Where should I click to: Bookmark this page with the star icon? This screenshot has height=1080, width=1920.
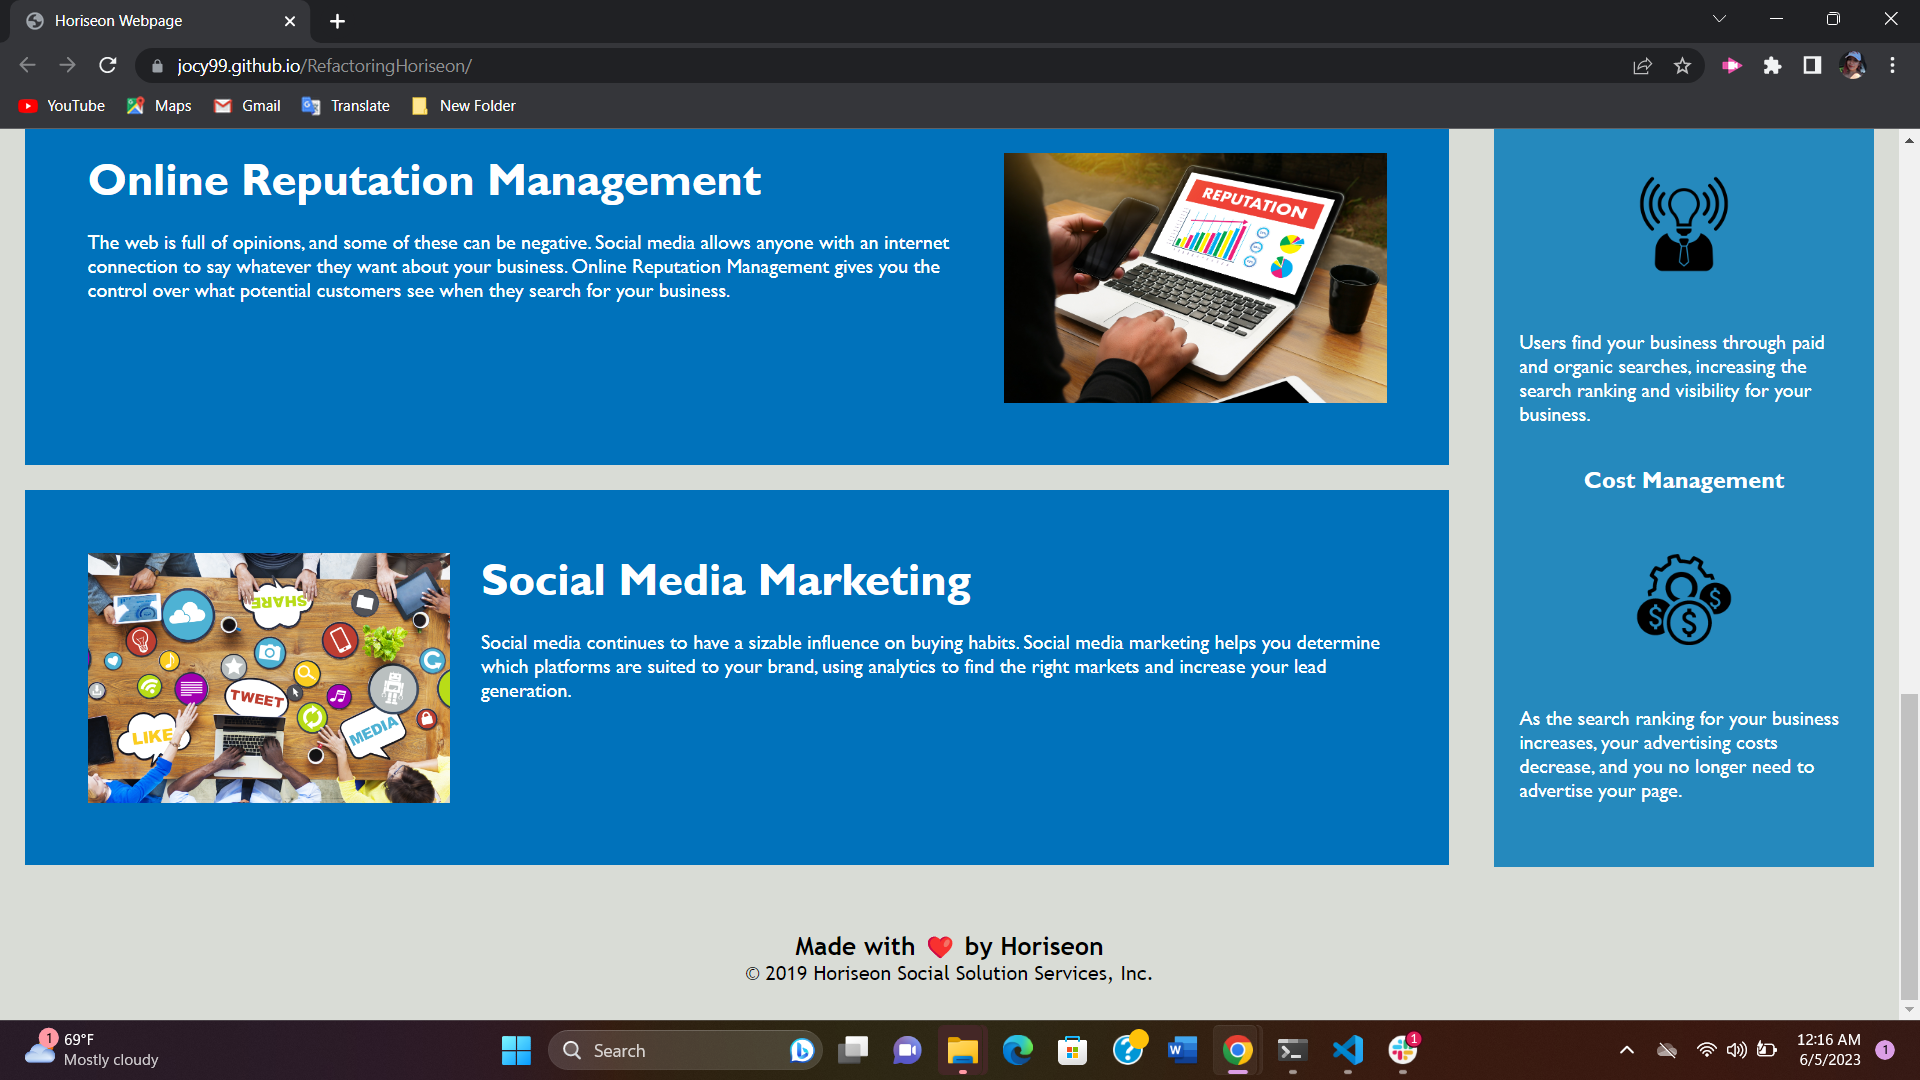tap(1682, 66)
